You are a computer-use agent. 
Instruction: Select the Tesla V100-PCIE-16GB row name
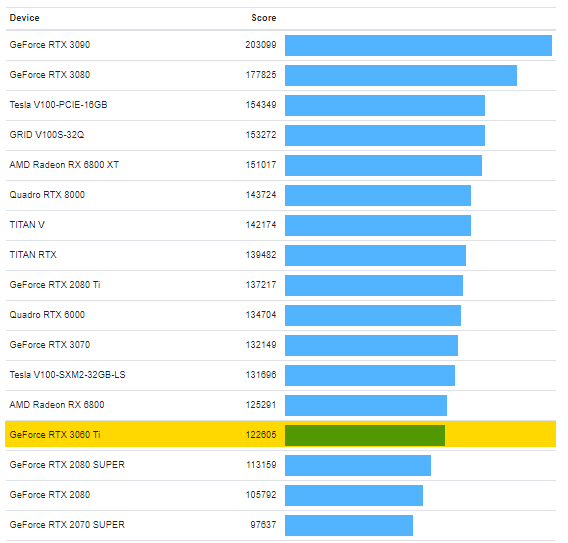point(58,105)
